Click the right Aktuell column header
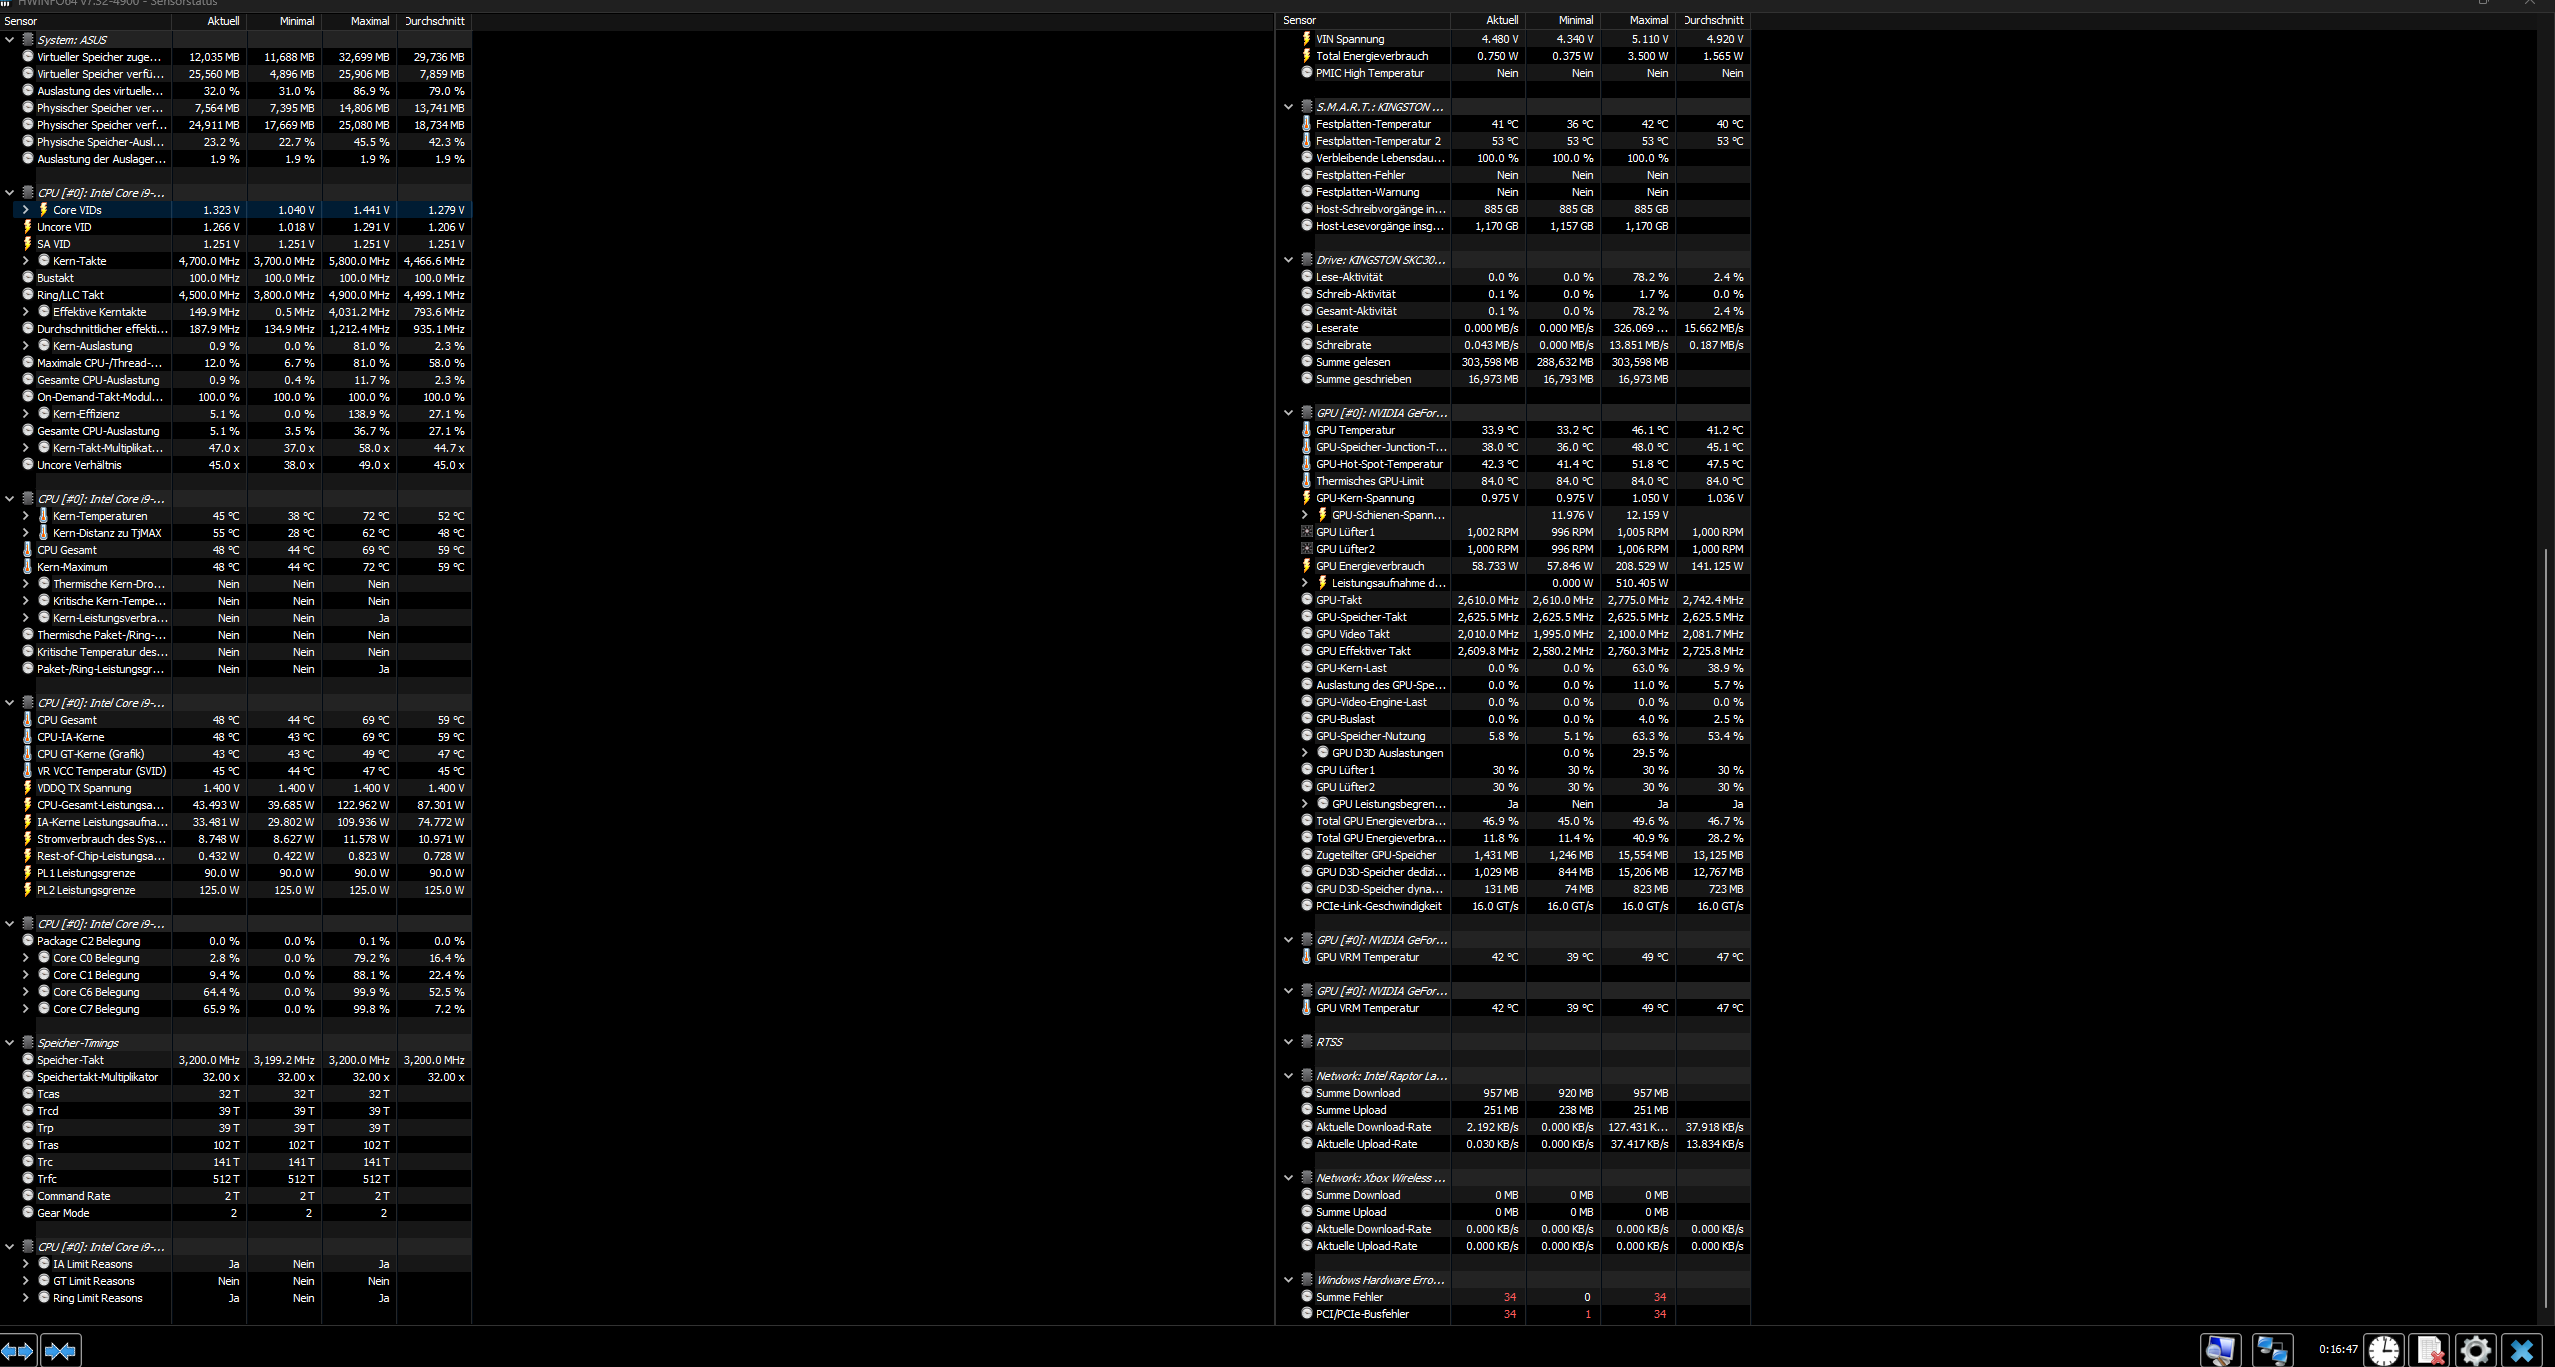2555x1367 pixels. 1501,20
